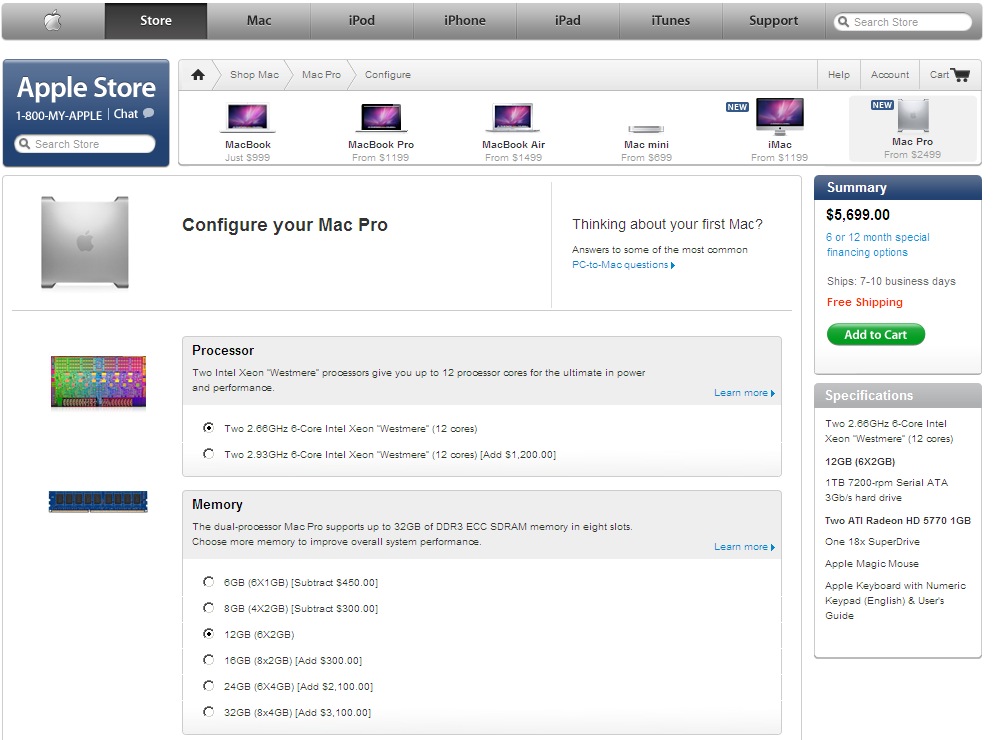Go to the home breadcrumb icon
Image resolution: width=994 pixels, height=740 pixels.
point(198,75)
